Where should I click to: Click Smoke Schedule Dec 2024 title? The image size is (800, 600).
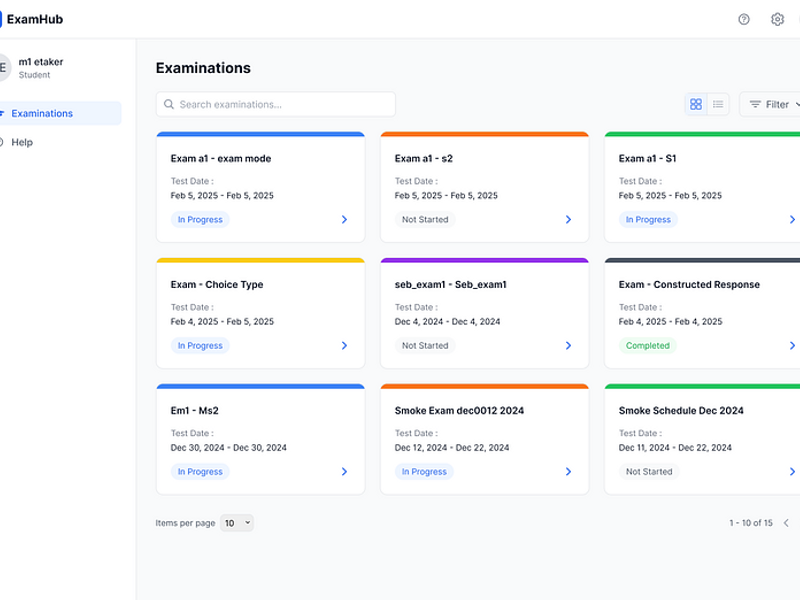(x=681, y=411)
